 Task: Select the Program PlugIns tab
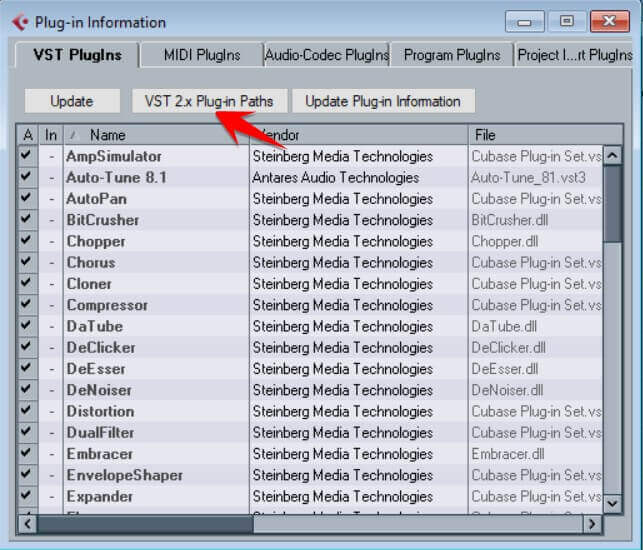[452, 55]
